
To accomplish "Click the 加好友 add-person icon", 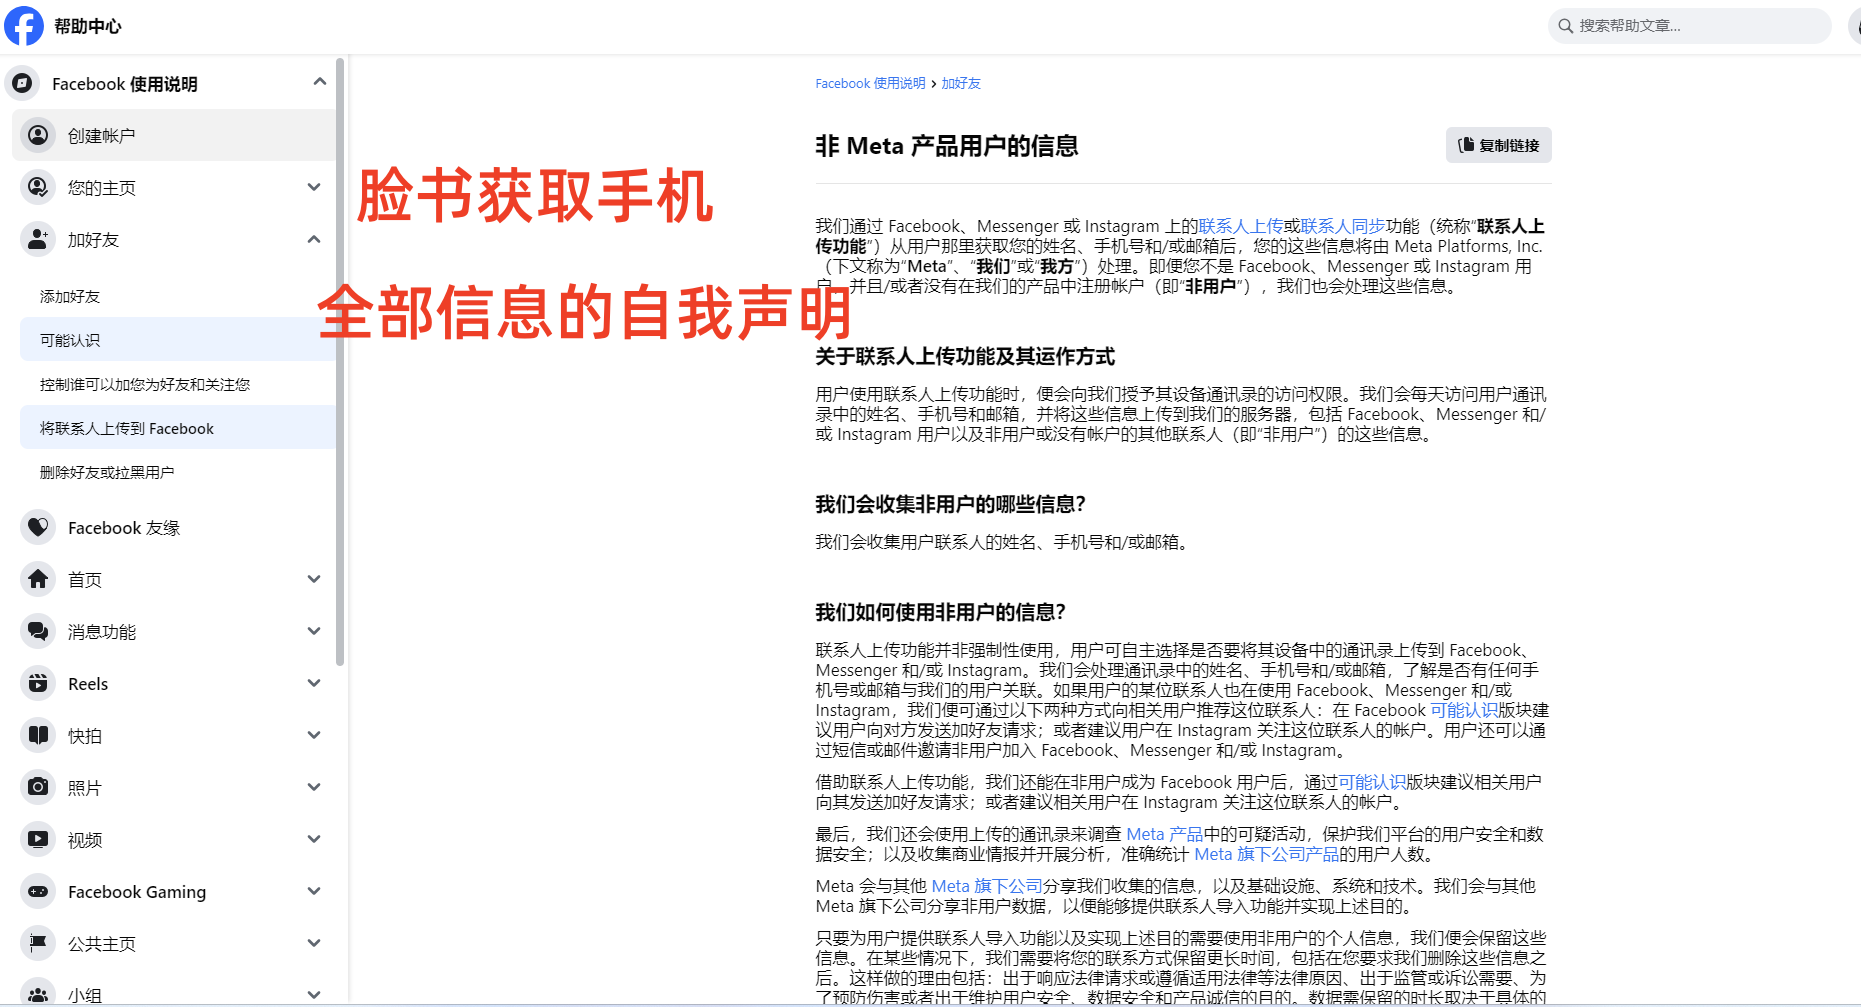I will (x=38, y=239).
